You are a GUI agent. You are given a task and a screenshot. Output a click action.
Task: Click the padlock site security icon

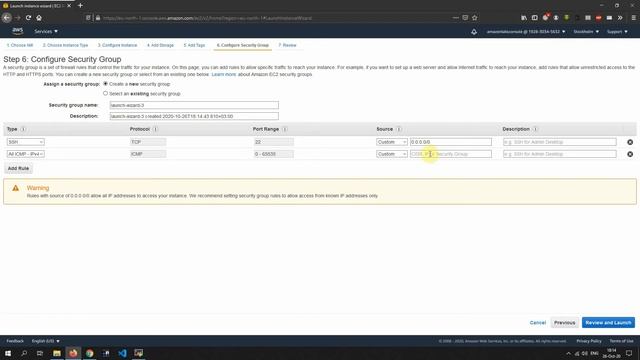(98, 18)
